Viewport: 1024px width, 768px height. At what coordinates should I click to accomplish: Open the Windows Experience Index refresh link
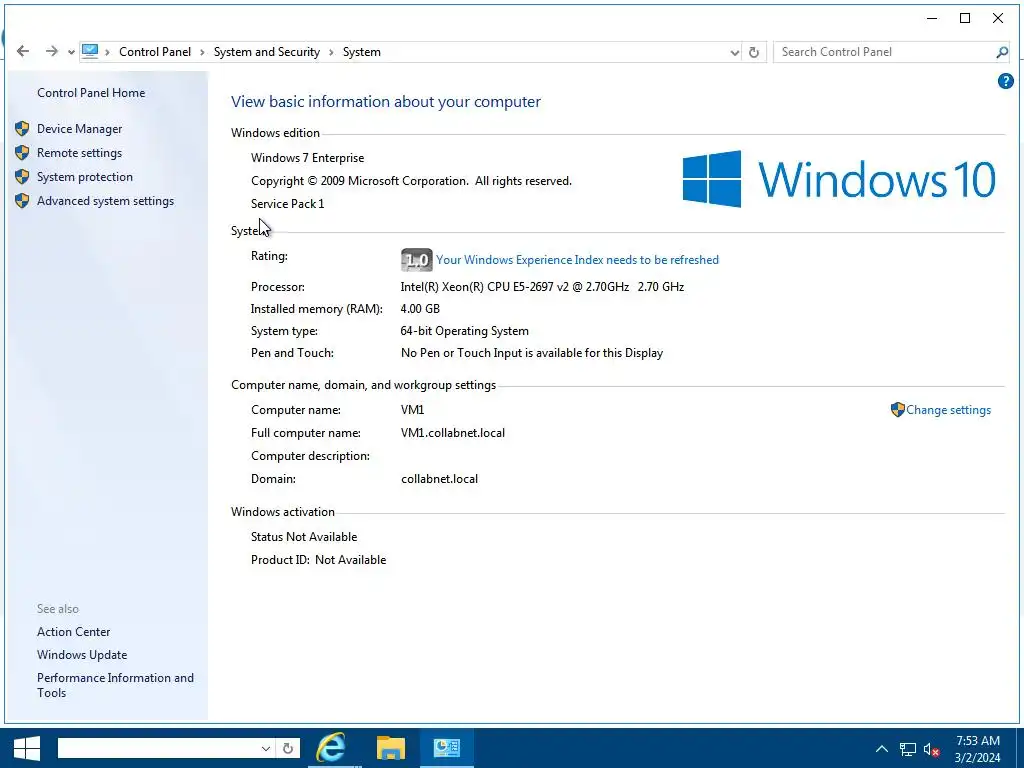pyautogui.click(x=577, y=260)
